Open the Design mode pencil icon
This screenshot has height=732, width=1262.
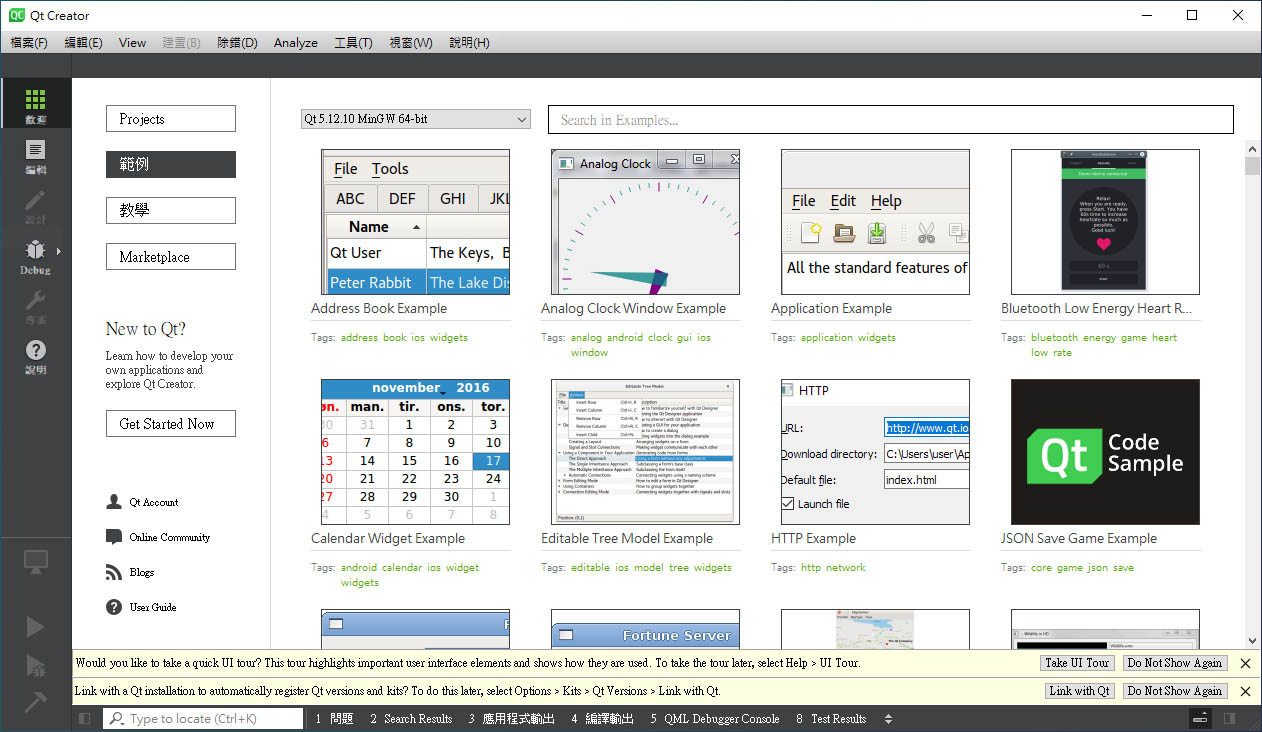tap(35, 200)
